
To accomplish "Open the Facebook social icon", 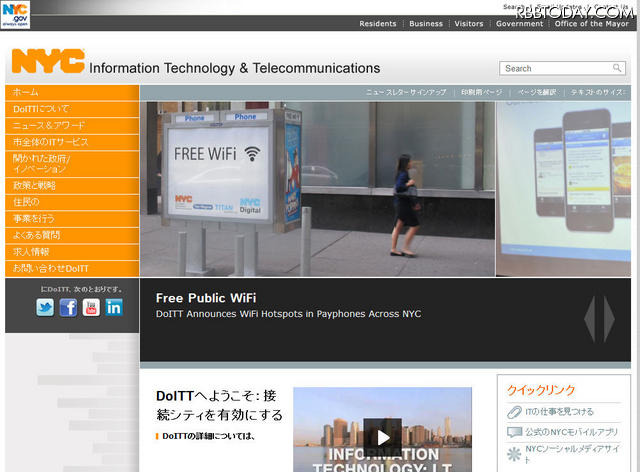I will (x=68, y=308).
